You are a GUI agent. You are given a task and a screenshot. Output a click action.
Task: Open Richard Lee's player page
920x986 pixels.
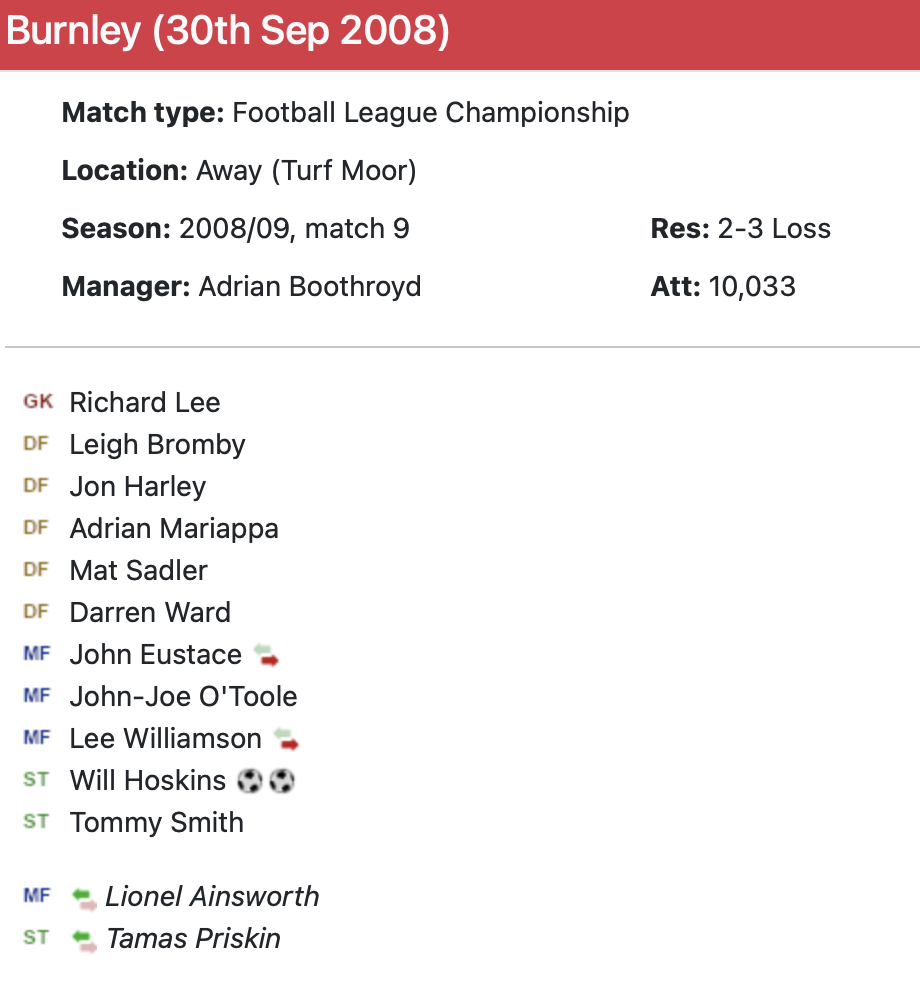(145, 402)
